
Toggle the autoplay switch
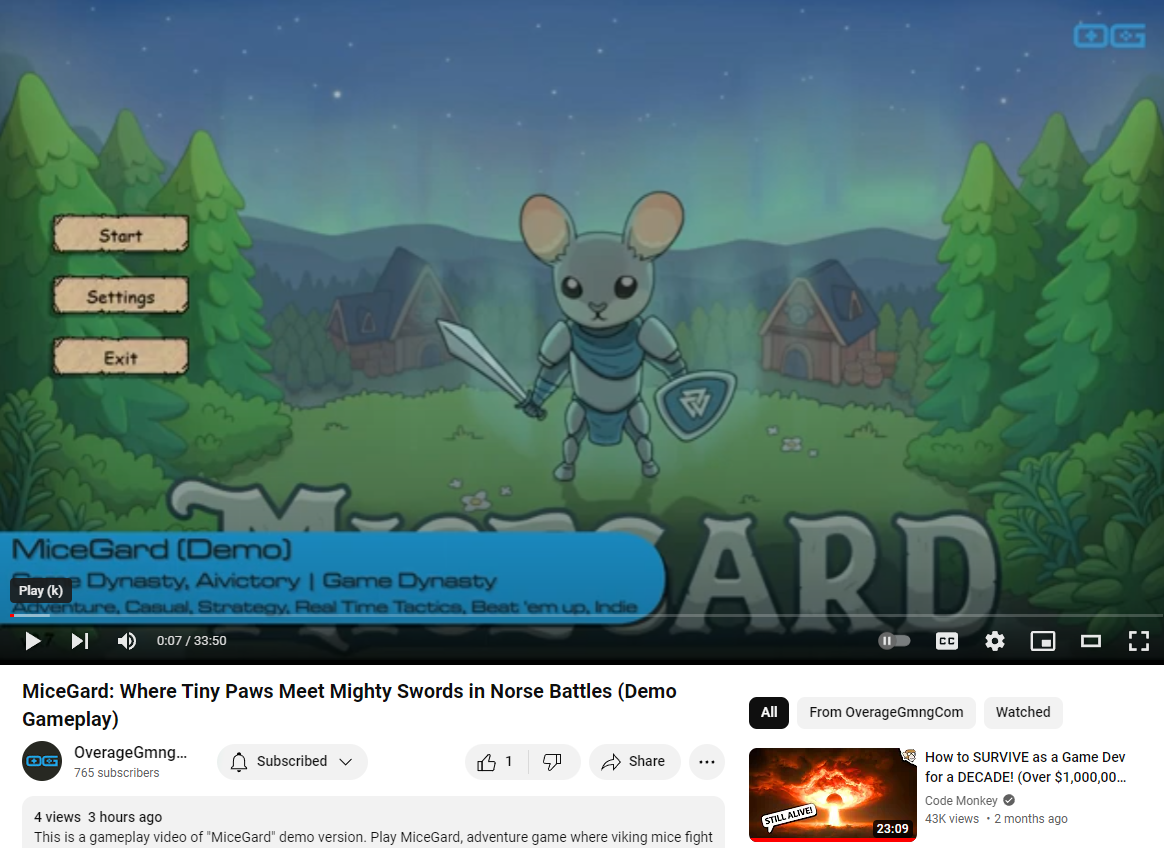click(894, 641)
